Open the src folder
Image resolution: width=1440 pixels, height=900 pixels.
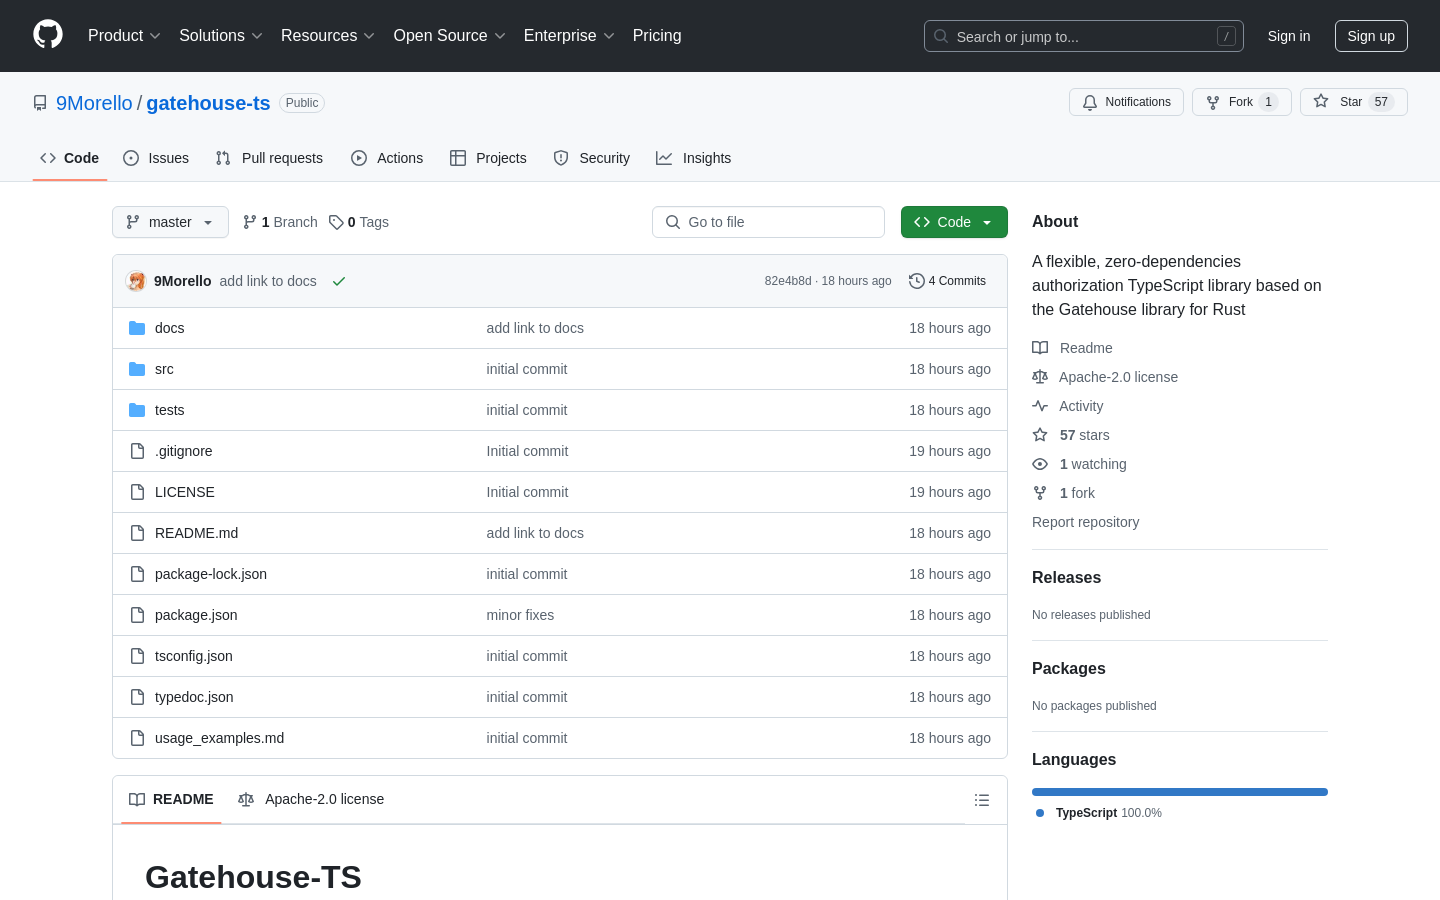[x=164, y=369]
